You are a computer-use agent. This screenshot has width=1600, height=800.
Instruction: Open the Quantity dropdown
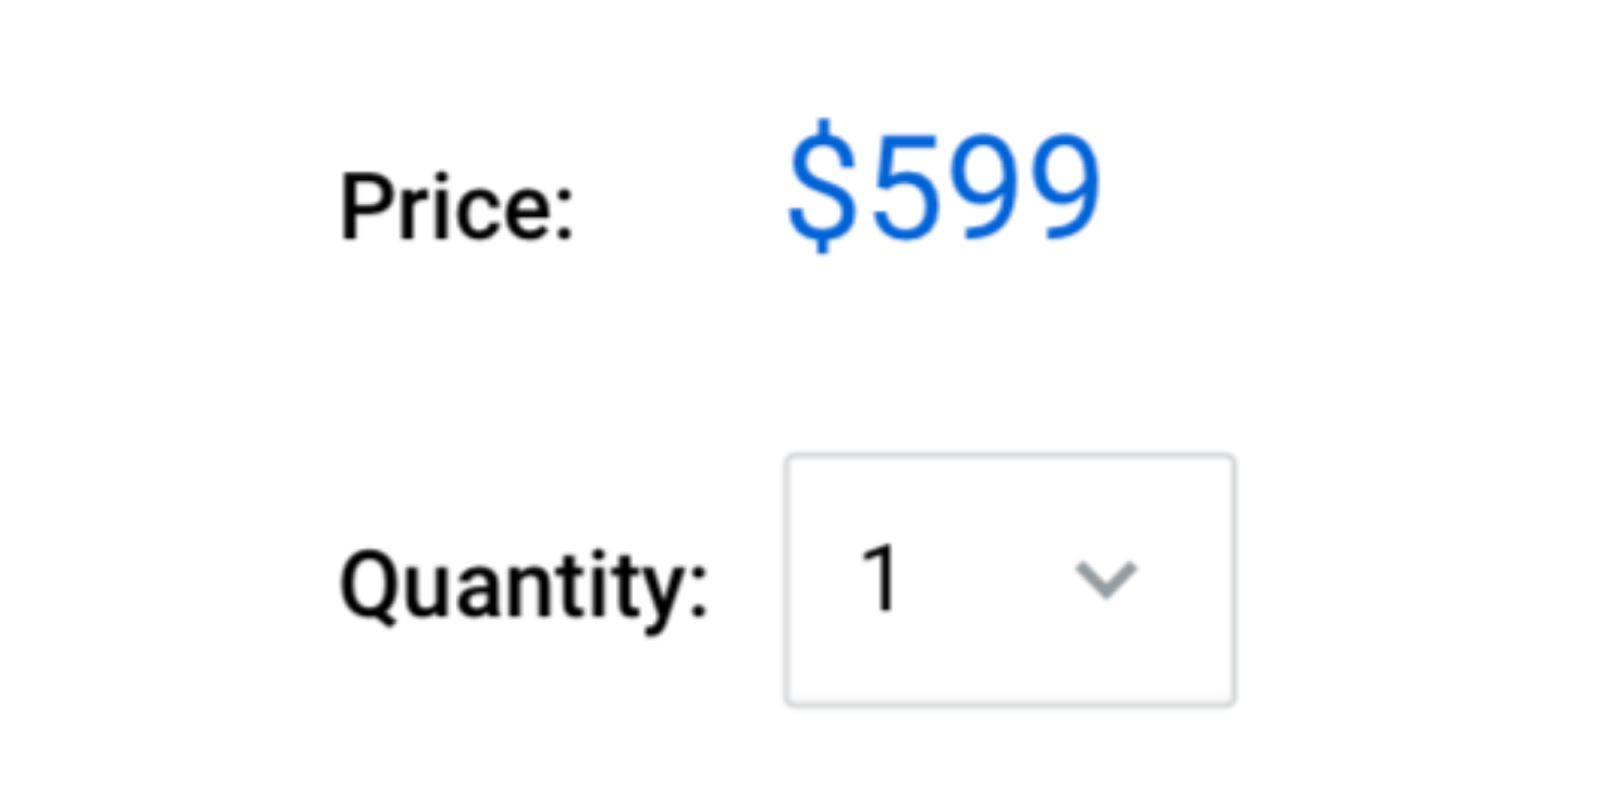[x=1010, y=580]
